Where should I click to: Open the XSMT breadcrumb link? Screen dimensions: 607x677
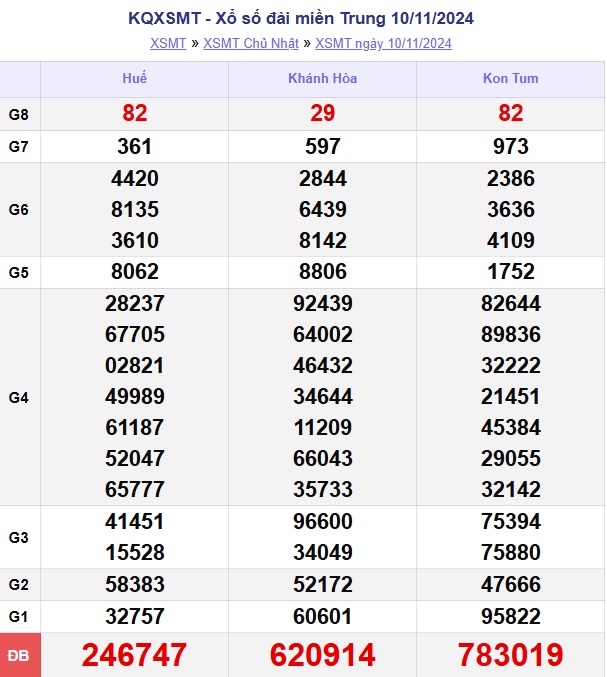tap(167, 43)
